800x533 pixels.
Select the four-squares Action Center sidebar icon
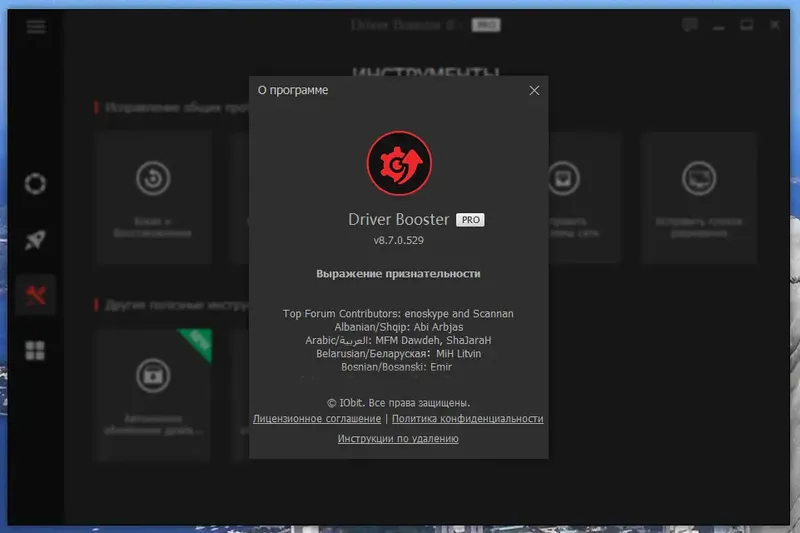pyautogui.click(x=35, y=351)
